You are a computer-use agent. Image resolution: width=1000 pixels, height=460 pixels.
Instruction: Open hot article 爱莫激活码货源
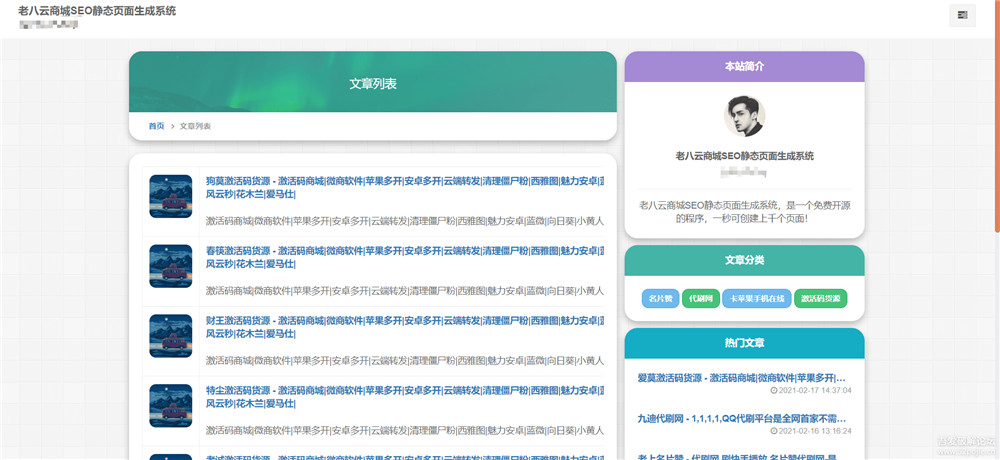coord(742,378)
